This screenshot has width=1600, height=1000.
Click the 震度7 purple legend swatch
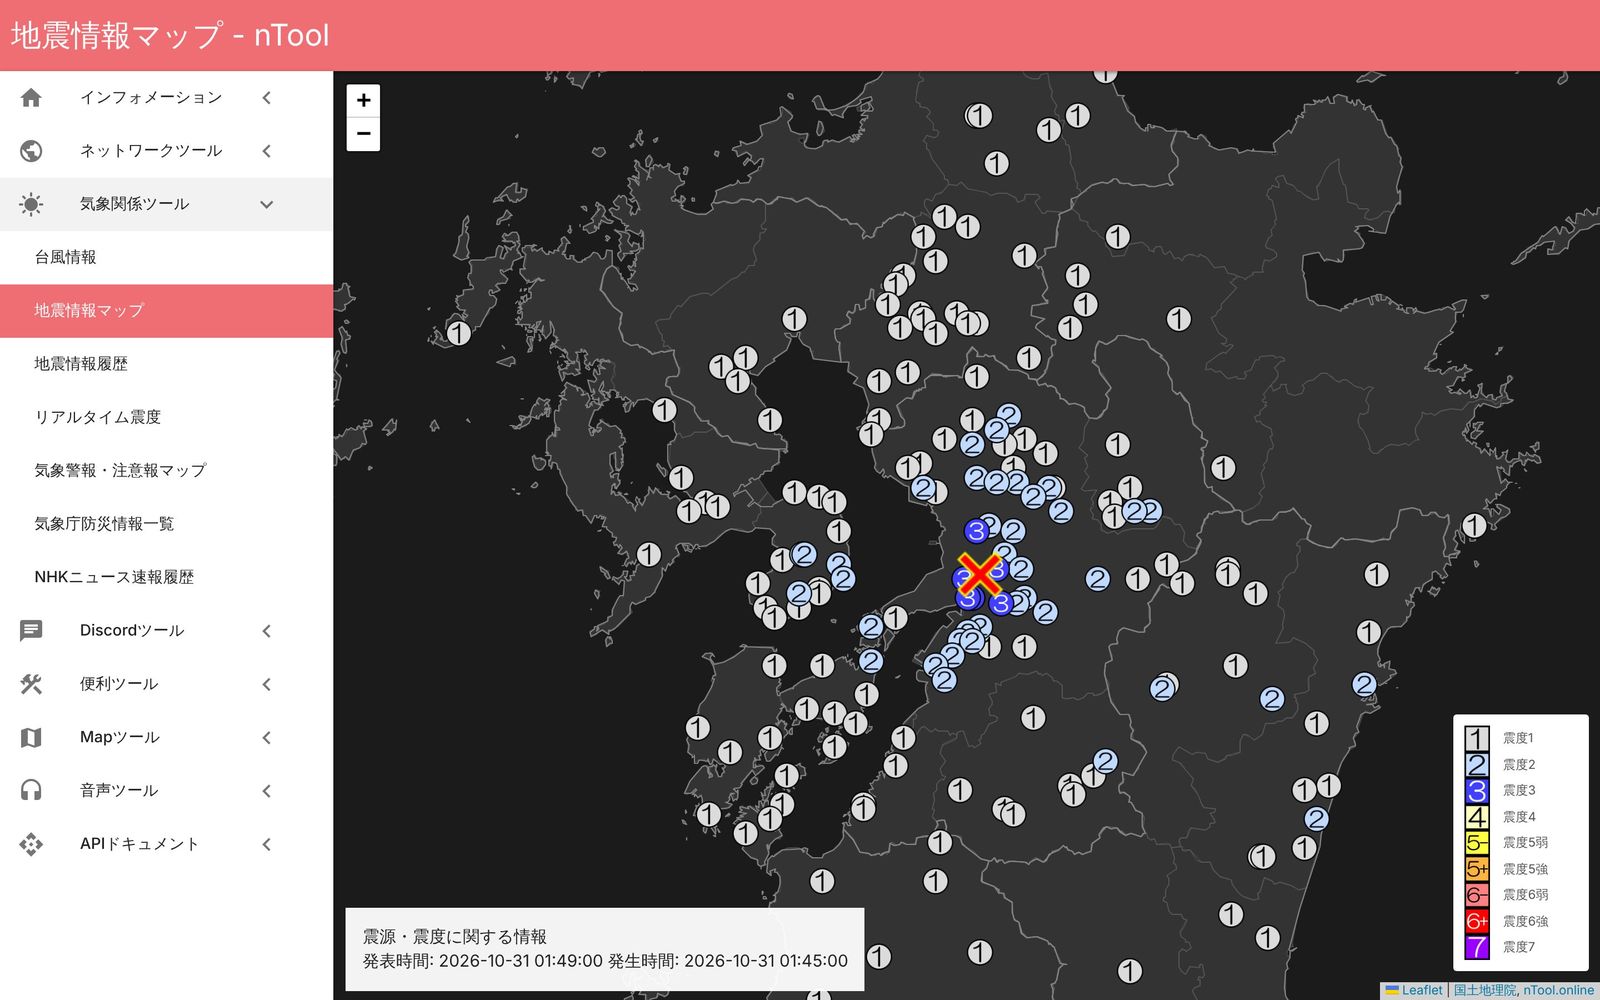click(1477, 947)
